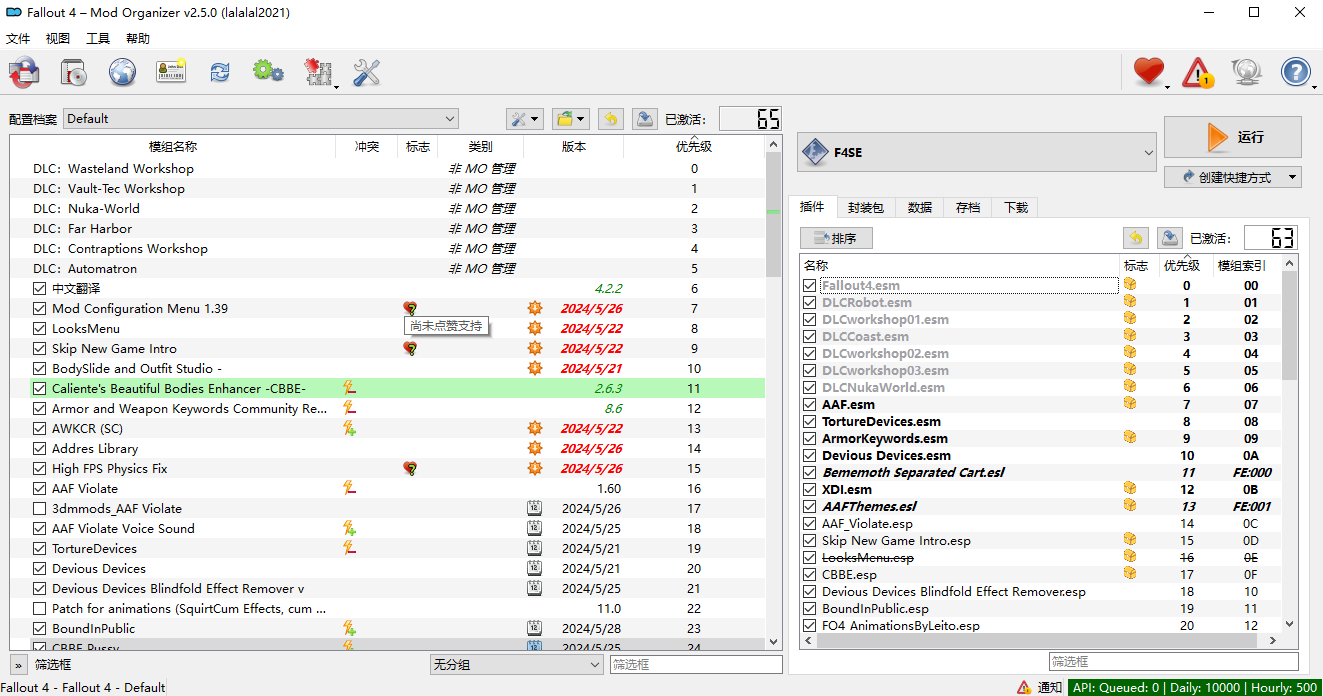Expand the filter panel with » button

point(19,664)
